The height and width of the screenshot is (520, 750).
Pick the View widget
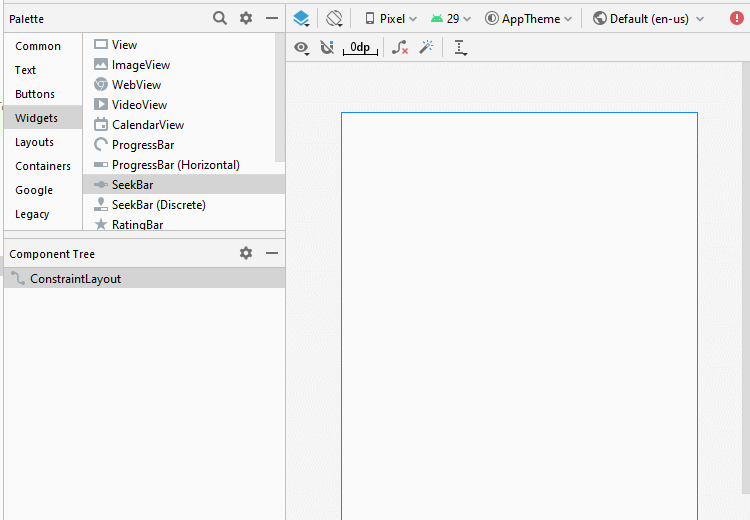point(179,44)
